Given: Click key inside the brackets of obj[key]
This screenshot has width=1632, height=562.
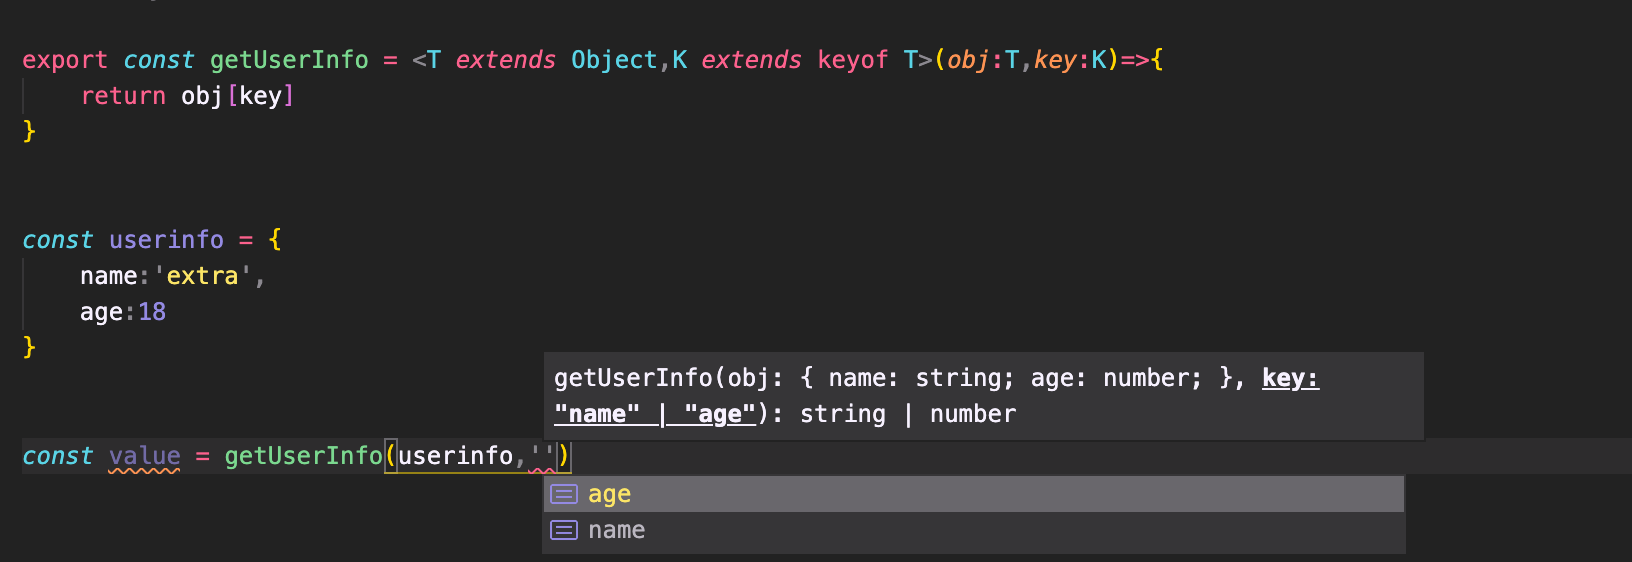Looking at the screenshot, I should tap(260, 96).
